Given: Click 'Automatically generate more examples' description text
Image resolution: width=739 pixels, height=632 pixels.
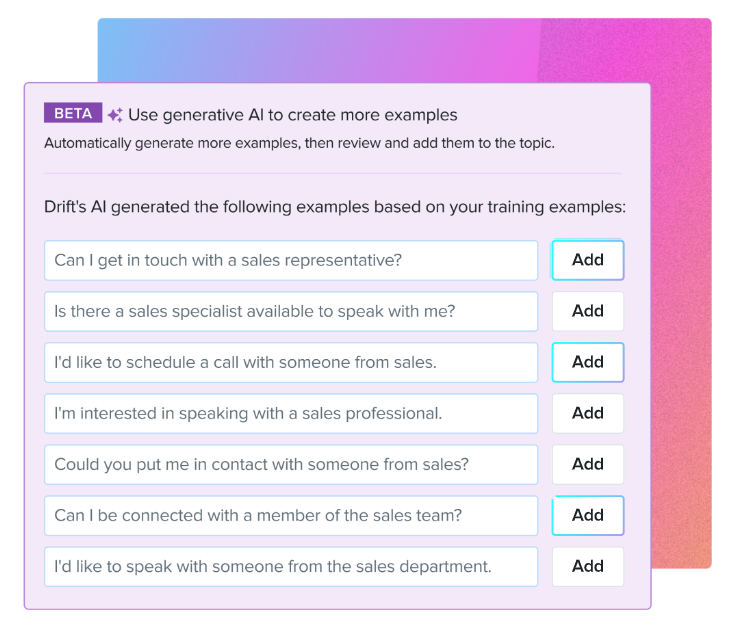Looking at the screenshot, I should coord(299,143).
